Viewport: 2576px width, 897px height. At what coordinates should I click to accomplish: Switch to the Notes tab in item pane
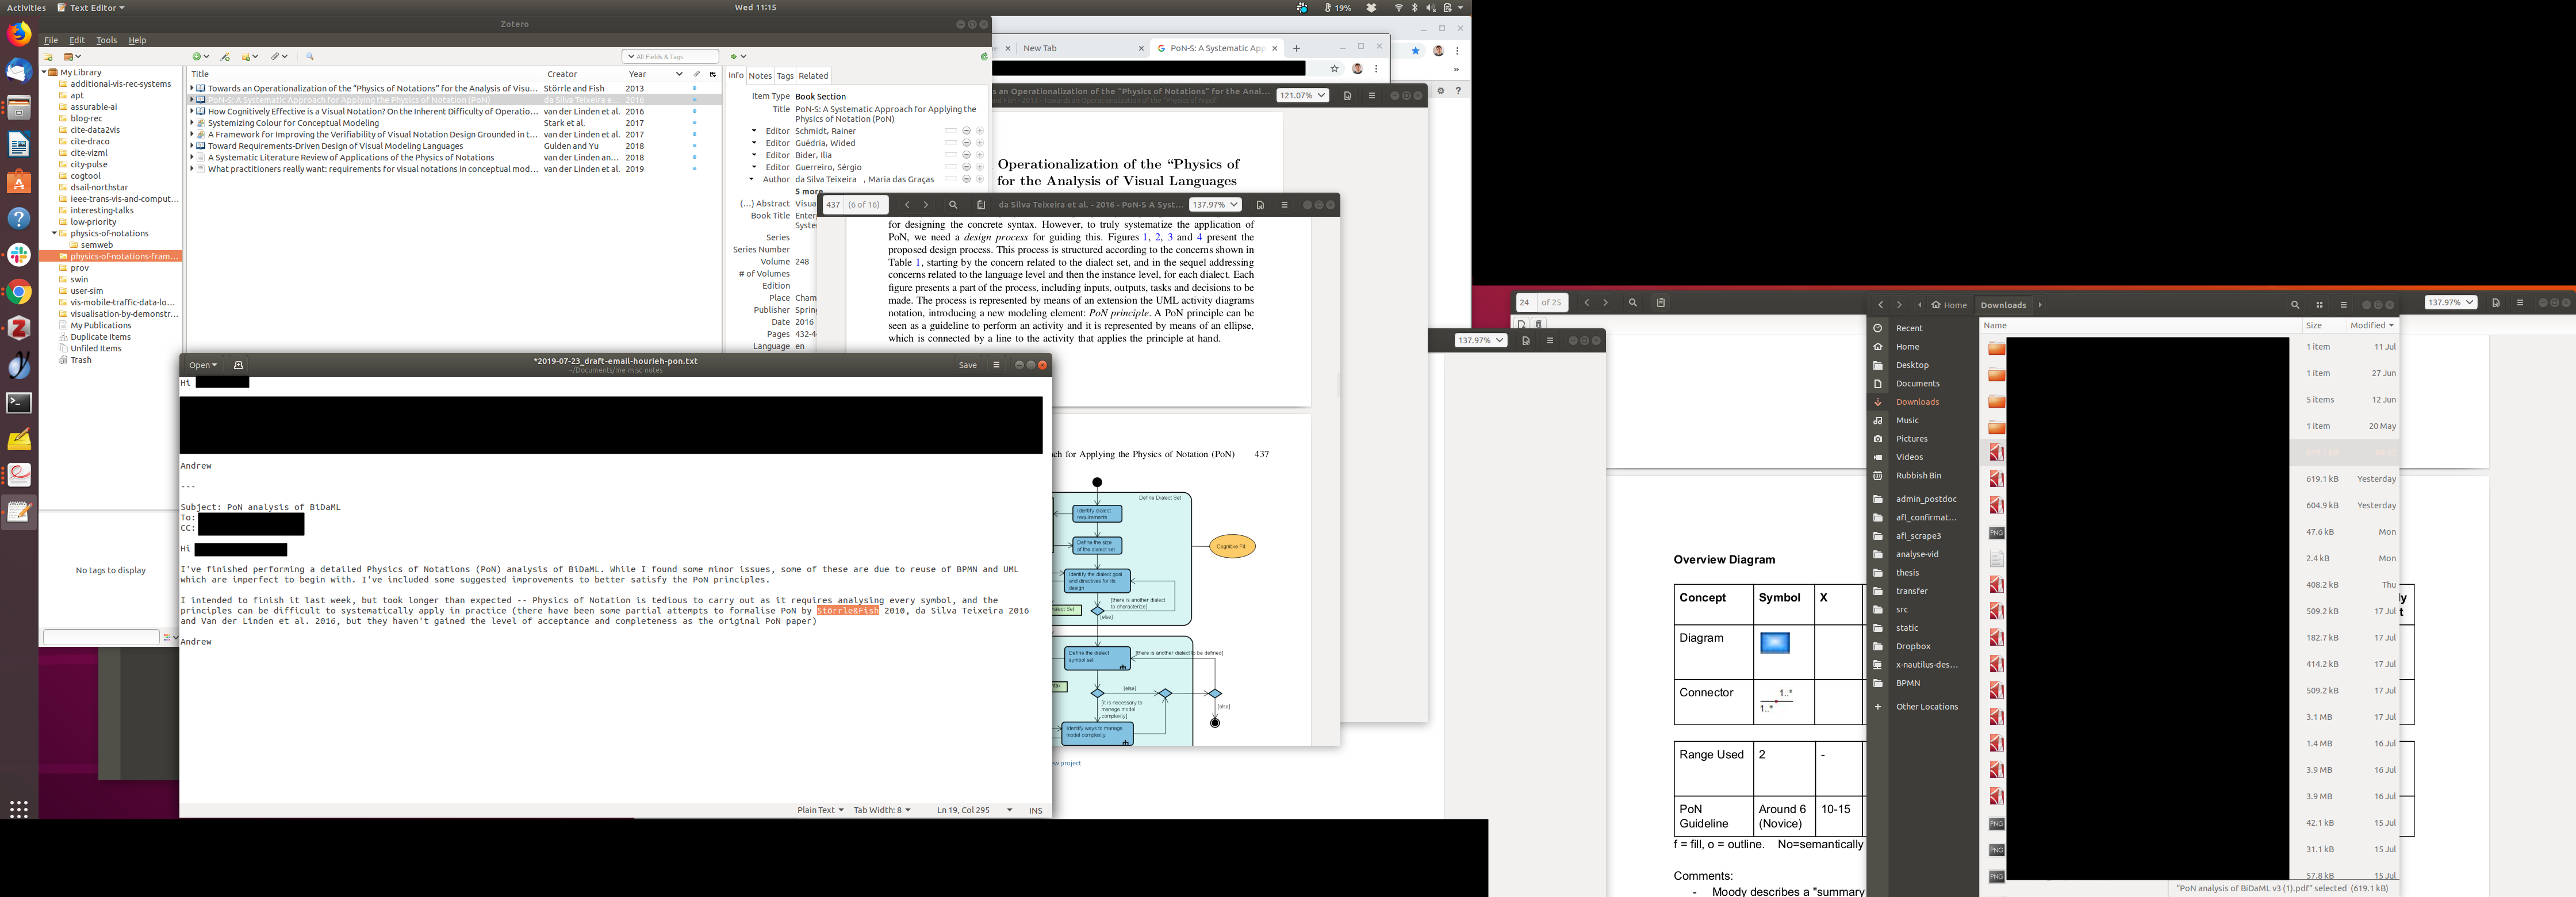point(760,76)
